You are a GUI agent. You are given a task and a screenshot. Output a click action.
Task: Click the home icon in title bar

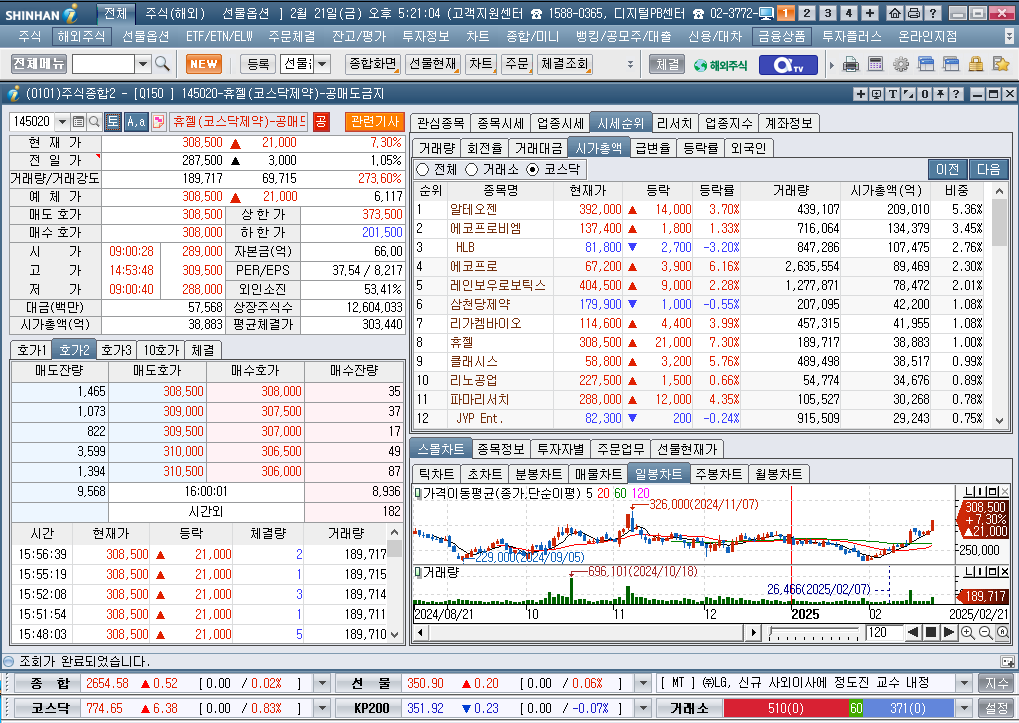pyautogui.click(x=895, y=13)
